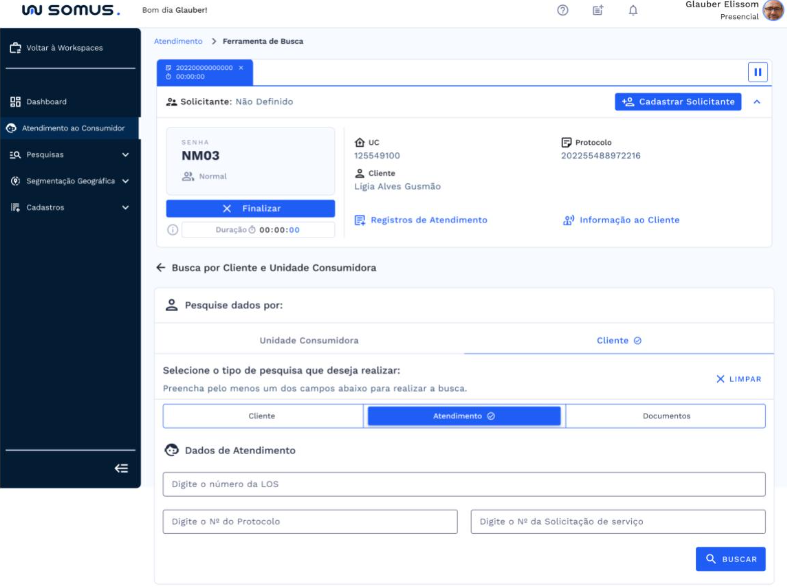Open the notifications bell icon
787x587 pixels.
[633, 10]
